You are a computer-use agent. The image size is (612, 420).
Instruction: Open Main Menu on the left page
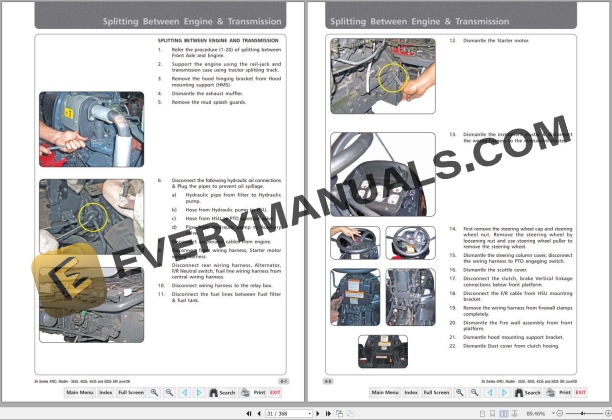coord(79,393)
